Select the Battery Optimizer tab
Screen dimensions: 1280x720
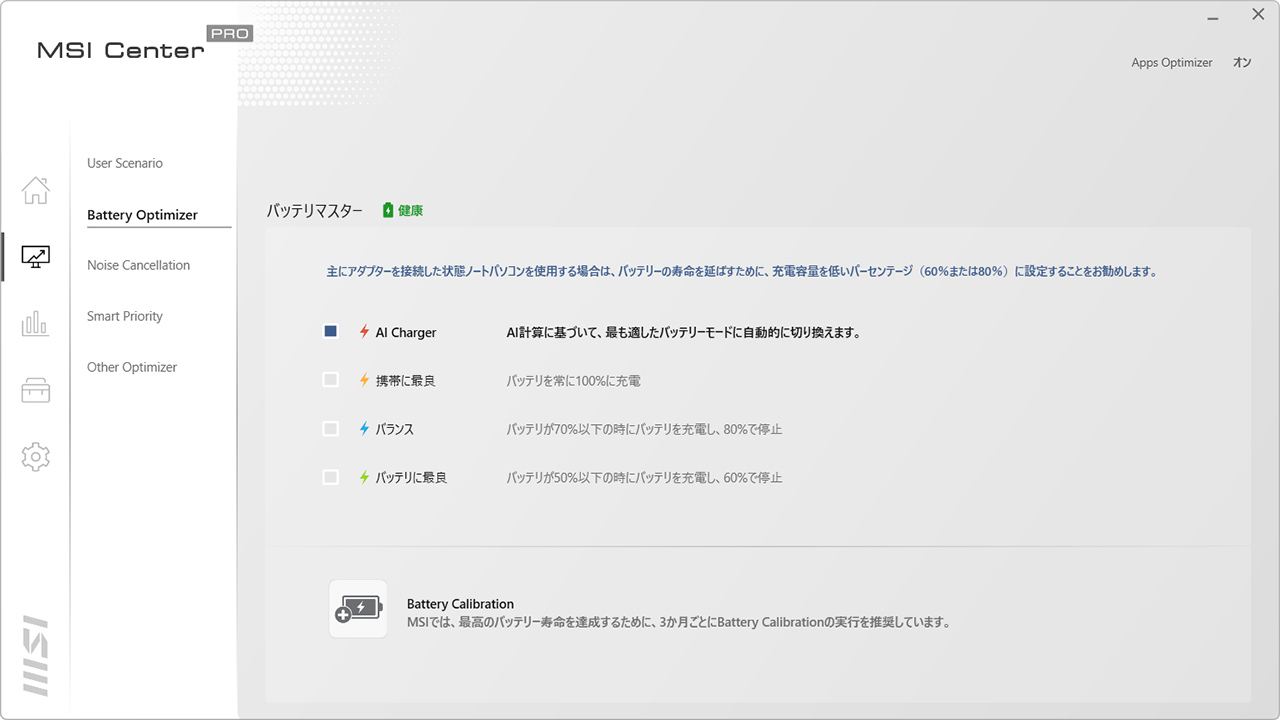tap(143, 215)
